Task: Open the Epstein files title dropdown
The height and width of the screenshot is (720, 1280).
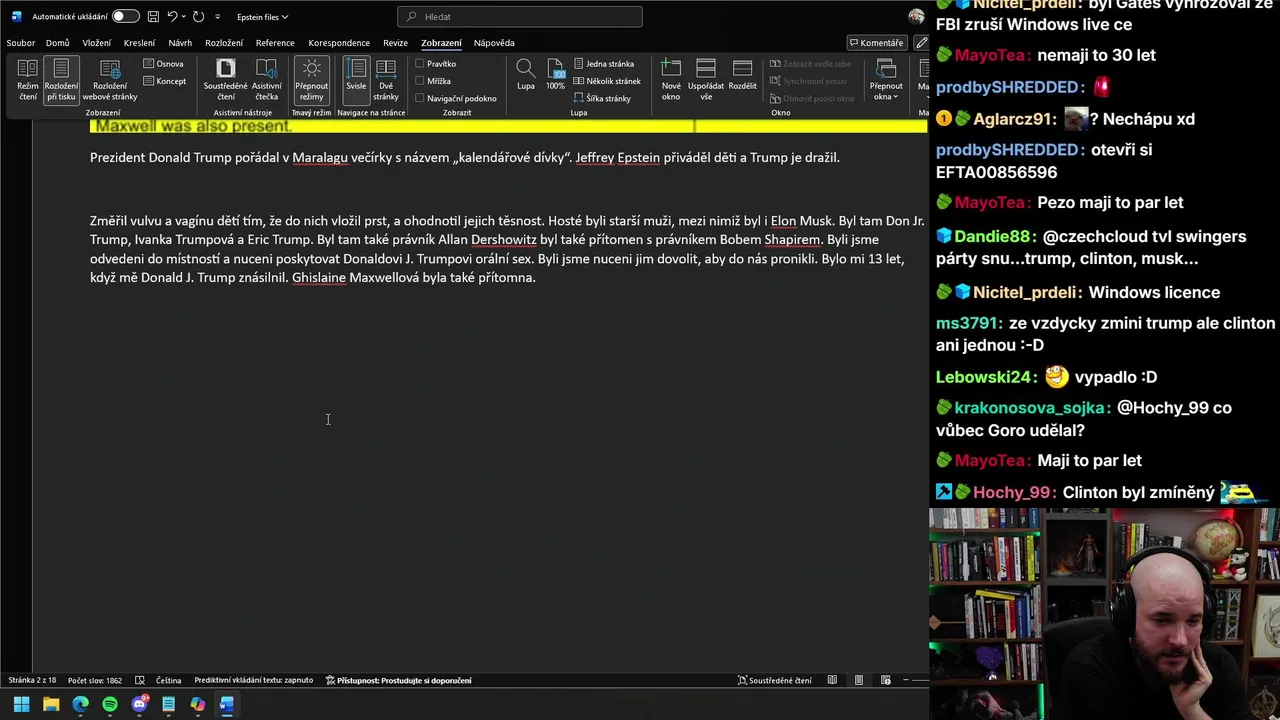Action: tap(262, 17)
